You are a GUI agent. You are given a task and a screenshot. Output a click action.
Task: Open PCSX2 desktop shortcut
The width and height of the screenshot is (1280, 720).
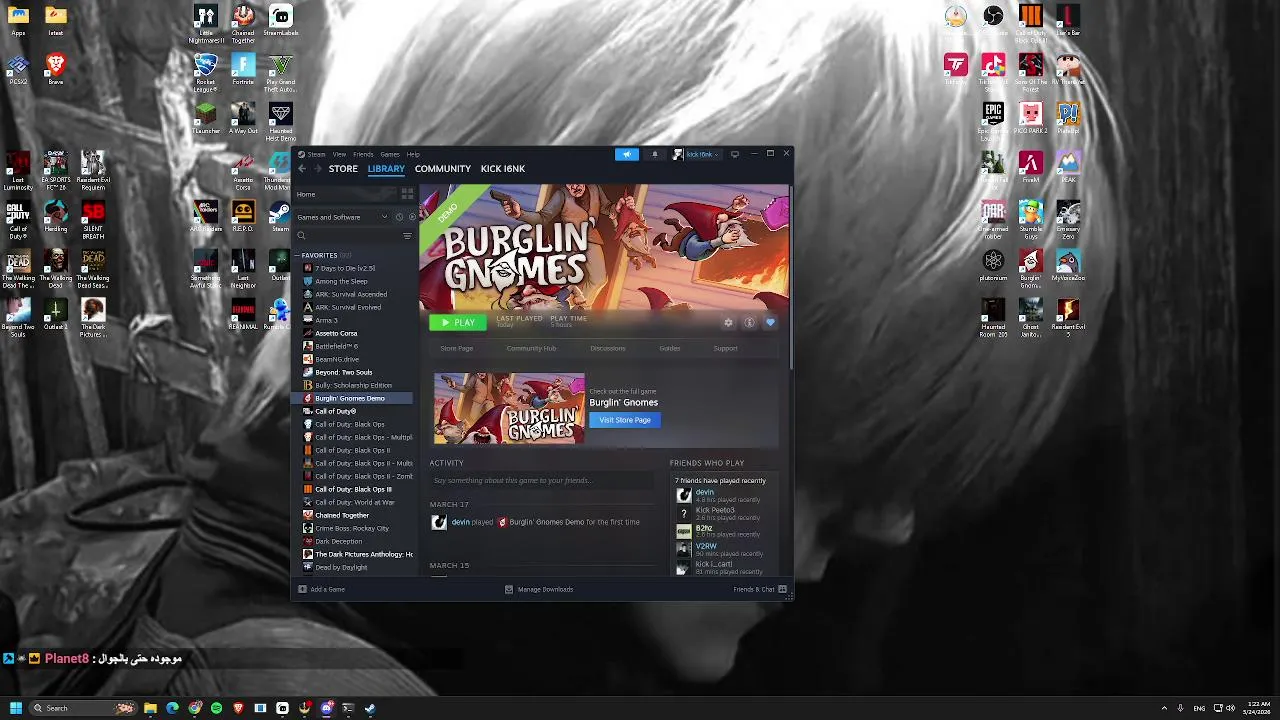pos(18,70)
